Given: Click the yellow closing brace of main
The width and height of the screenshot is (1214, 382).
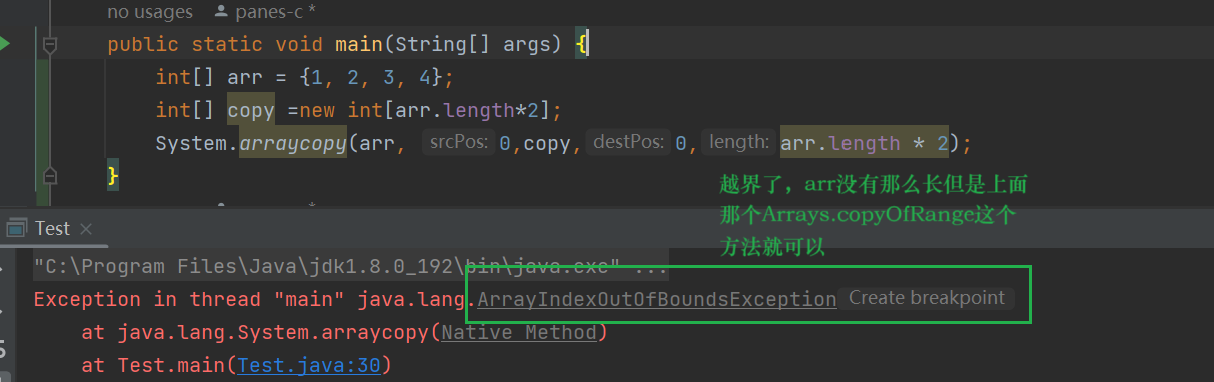Looking at the screenshot, I should click(x=113, y=176).
